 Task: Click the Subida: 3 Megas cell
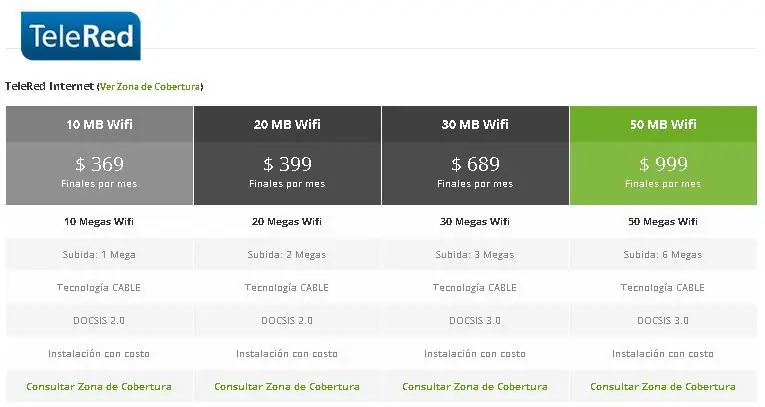pyautogui.click(x=475, y=255)
